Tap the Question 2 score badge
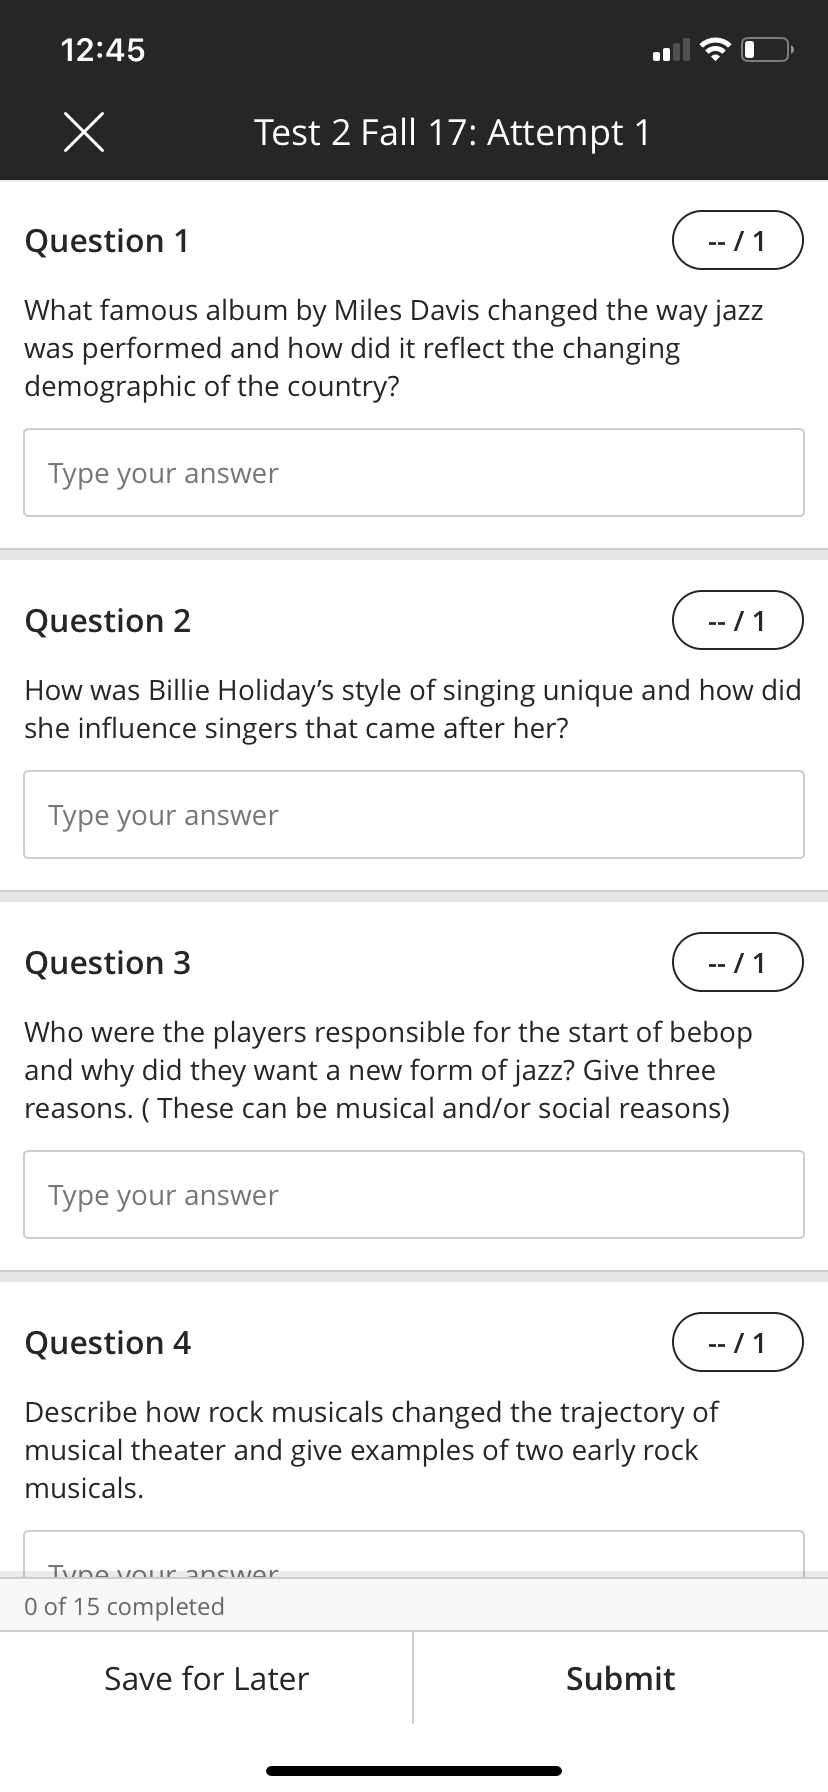This screenshot has width=828, height=1792. (738, 620)
